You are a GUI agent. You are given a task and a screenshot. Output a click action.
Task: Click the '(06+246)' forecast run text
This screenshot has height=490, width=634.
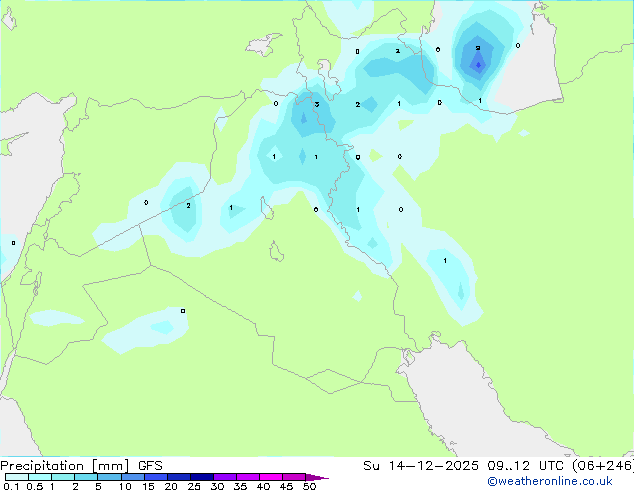coord(603,466)
